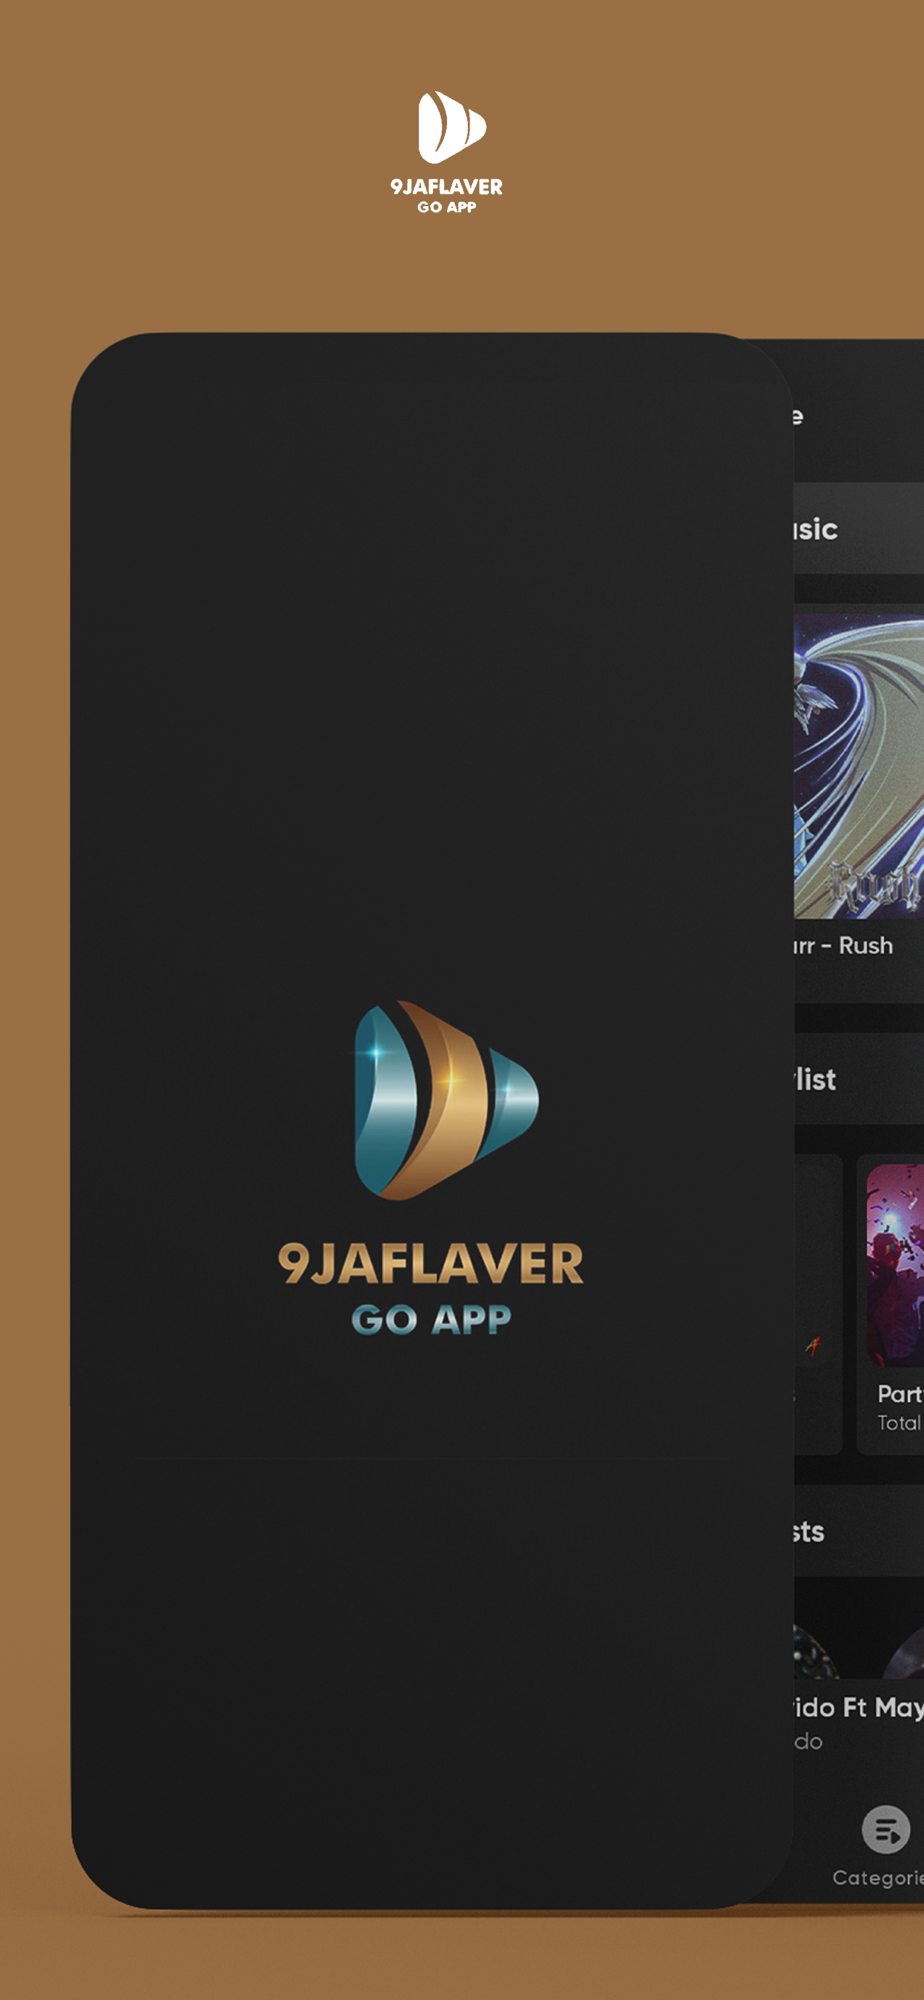Tap the colorful play logo on splash screen
Viewport: 924px width, 2000px height.
point(446,1100)
